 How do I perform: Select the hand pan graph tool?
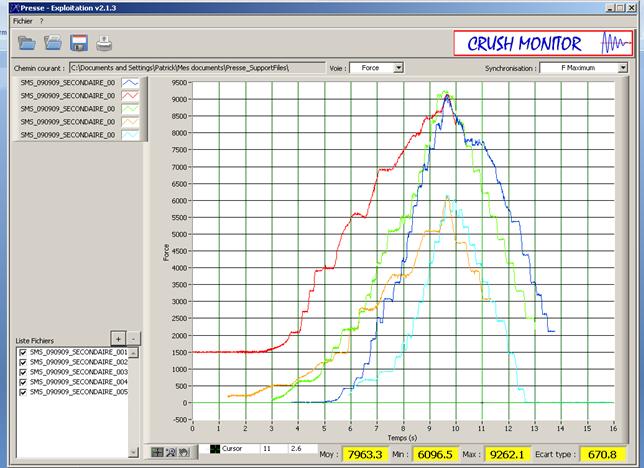(x=182, y=452)
